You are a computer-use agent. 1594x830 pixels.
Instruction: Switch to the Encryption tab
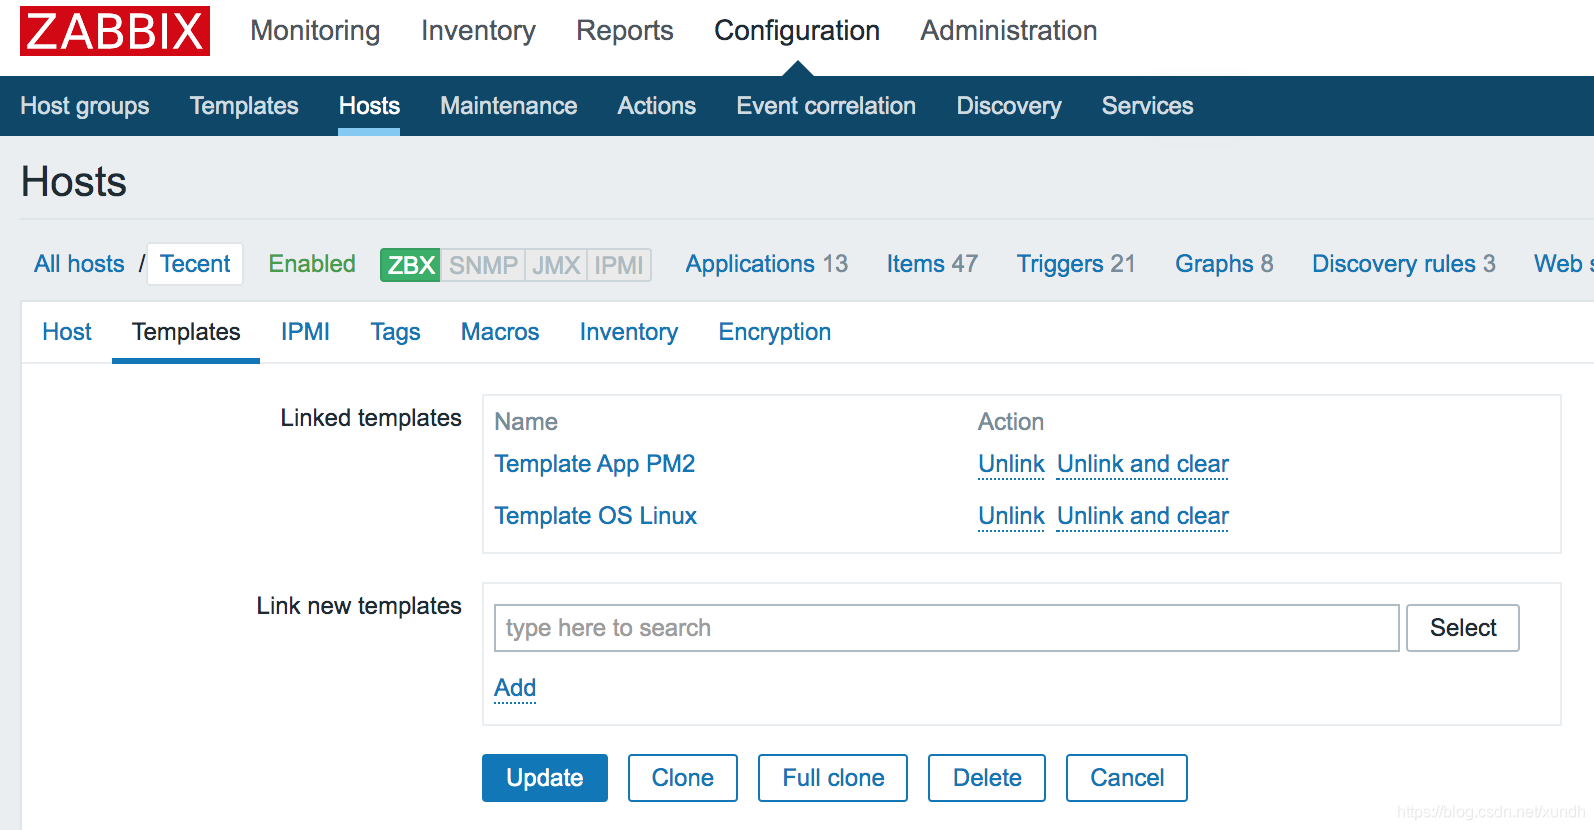coord(775,332)
